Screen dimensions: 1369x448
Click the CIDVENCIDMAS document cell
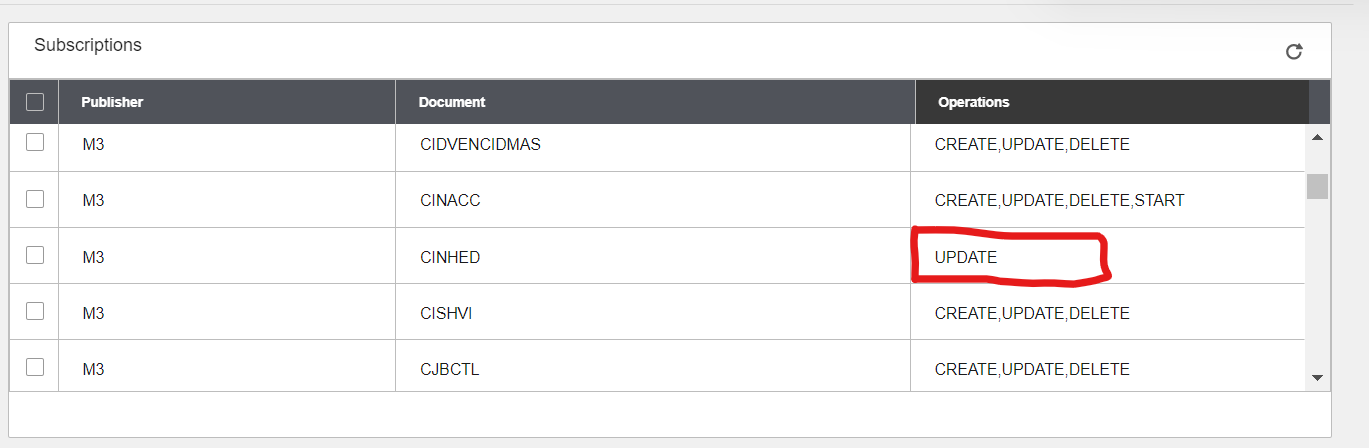(x=653, y=145)
